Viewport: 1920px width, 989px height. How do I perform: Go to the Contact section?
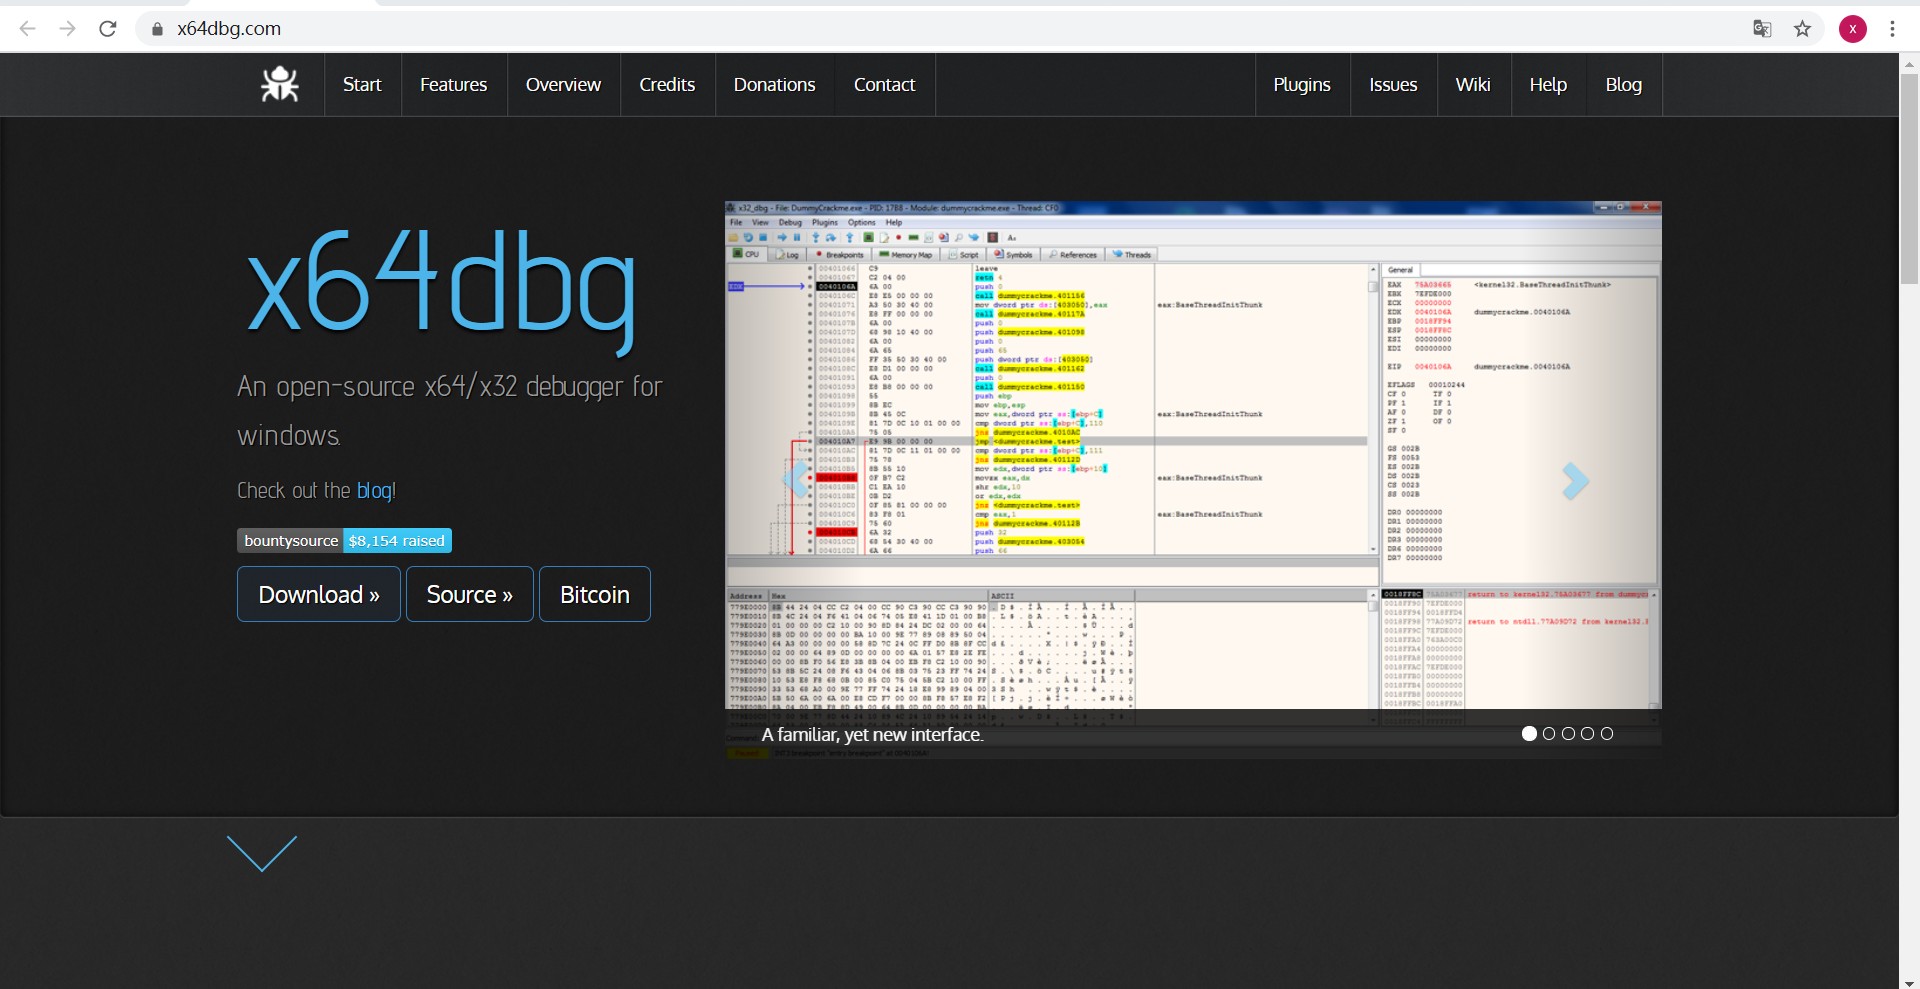[x=885, y=85]
